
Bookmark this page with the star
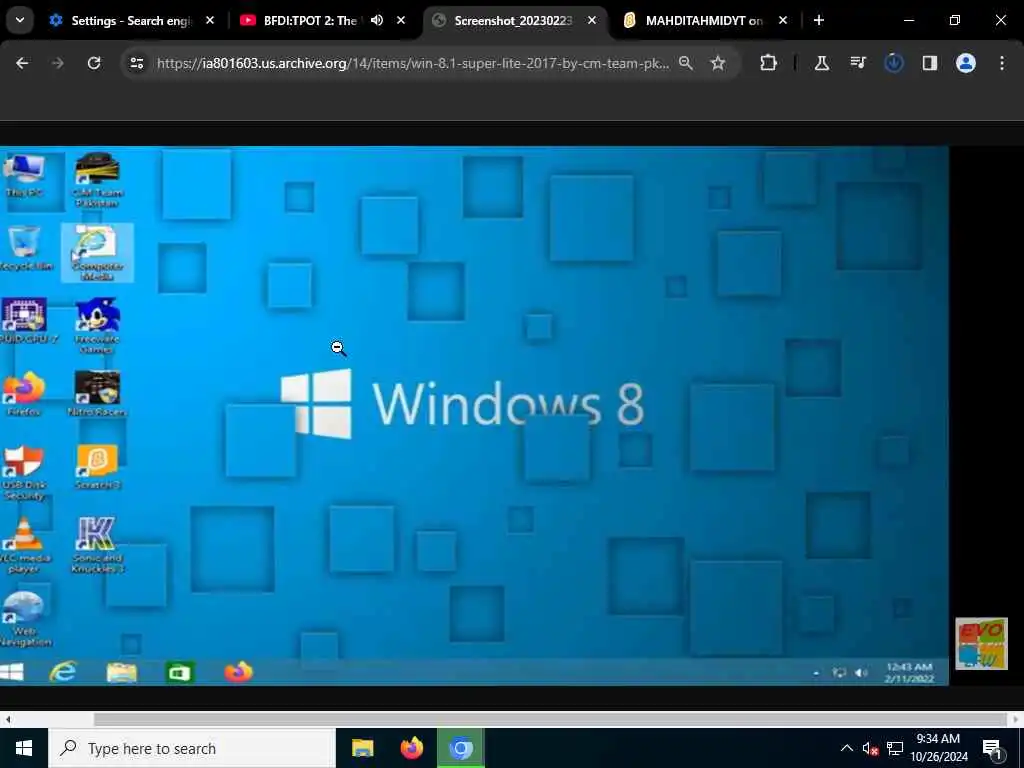[718, 63]
